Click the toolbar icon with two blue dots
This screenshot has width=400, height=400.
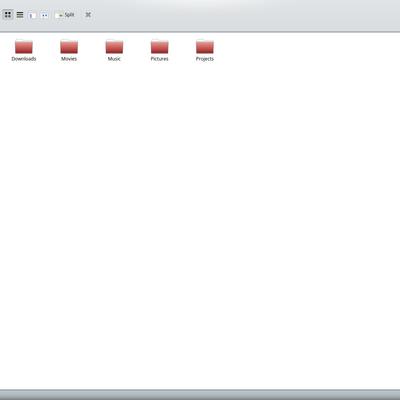click(44, 15)
